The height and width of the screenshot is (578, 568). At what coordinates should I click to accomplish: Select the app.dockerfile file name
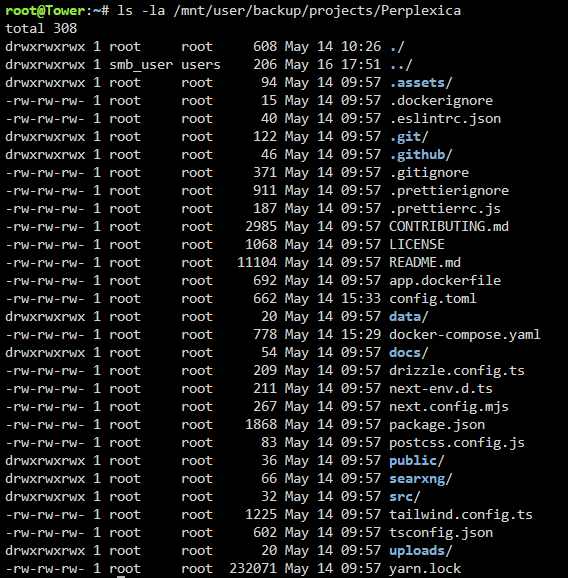[445, 281]
